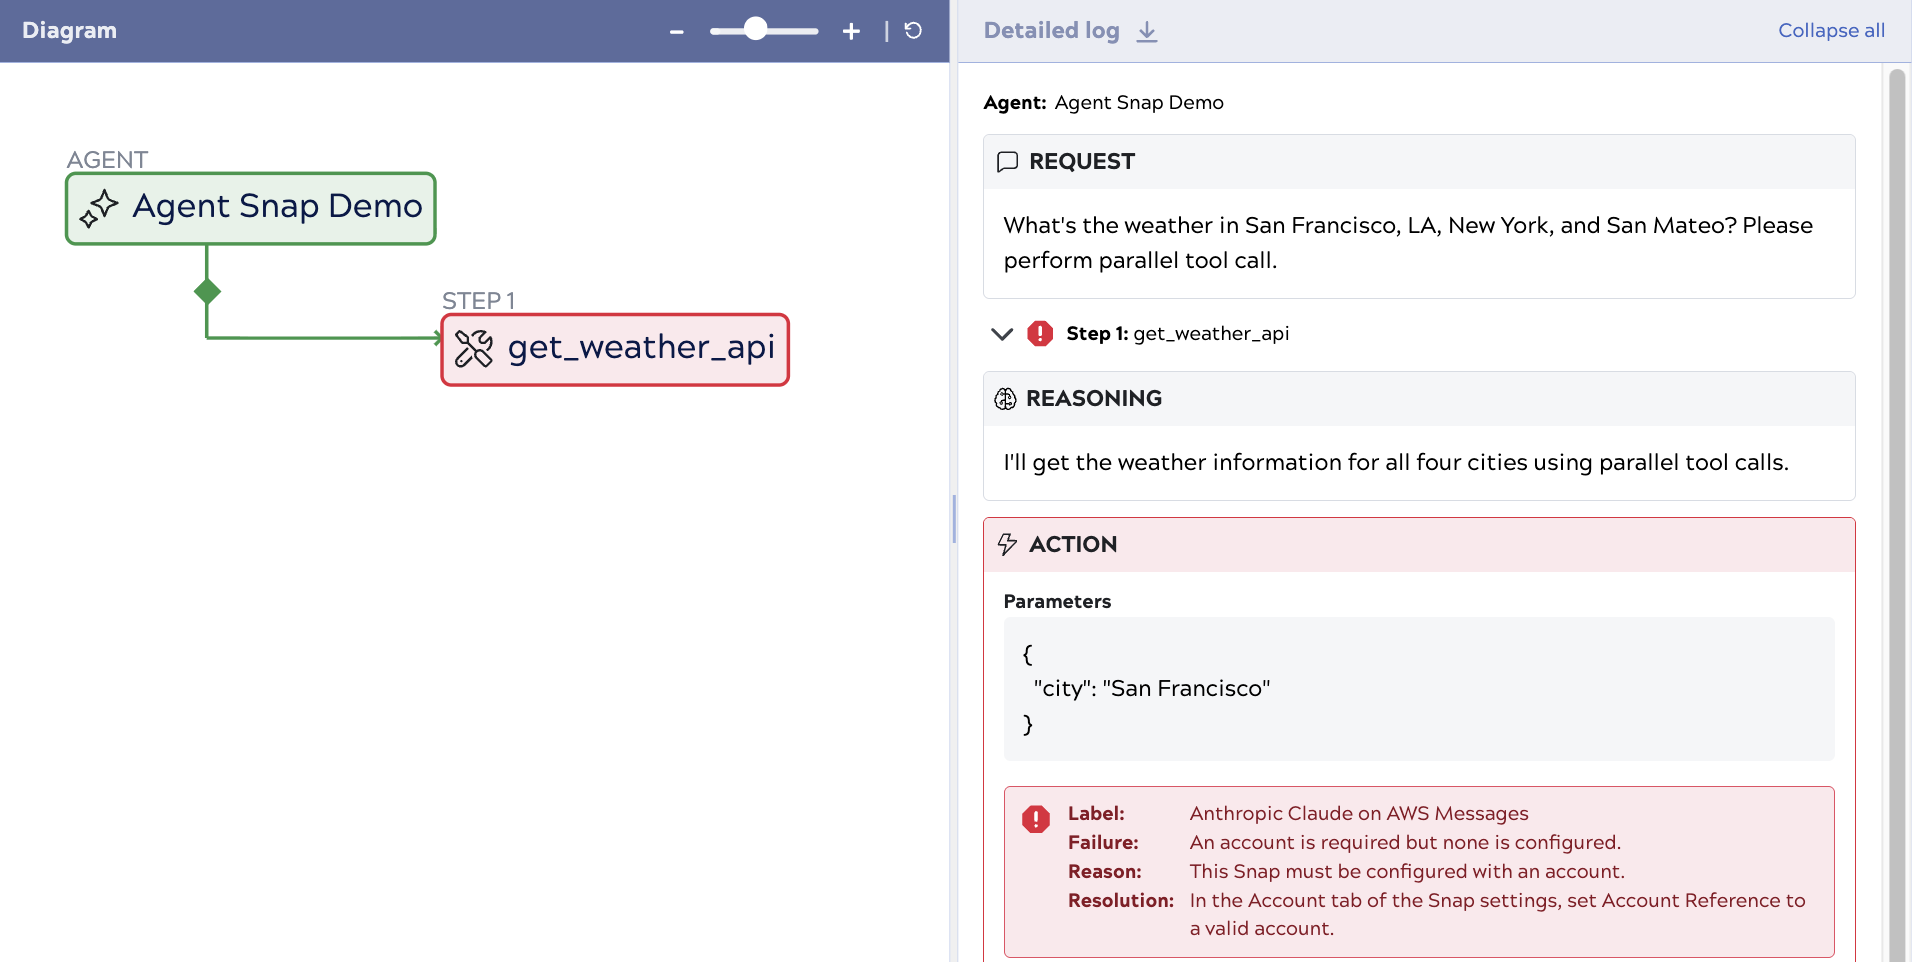Select the get_weather_api step node
1912x962 pixels.
[x=615, y=349]
